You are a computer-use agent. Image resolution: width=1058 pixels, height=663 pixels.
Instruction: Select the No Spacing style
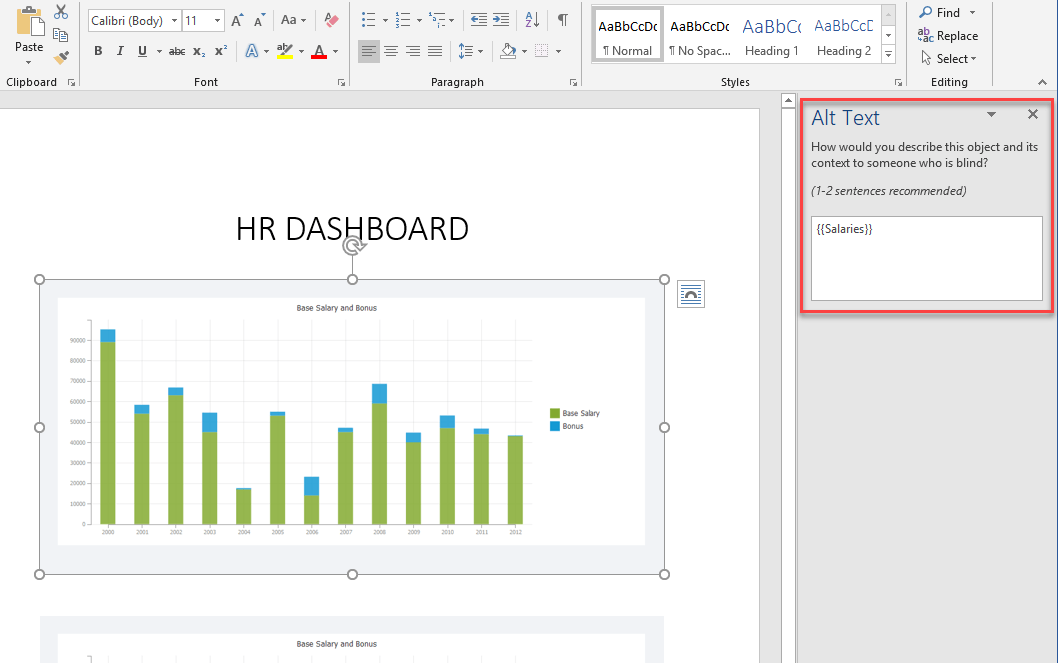pyautogui.click(x=699, y=35)
